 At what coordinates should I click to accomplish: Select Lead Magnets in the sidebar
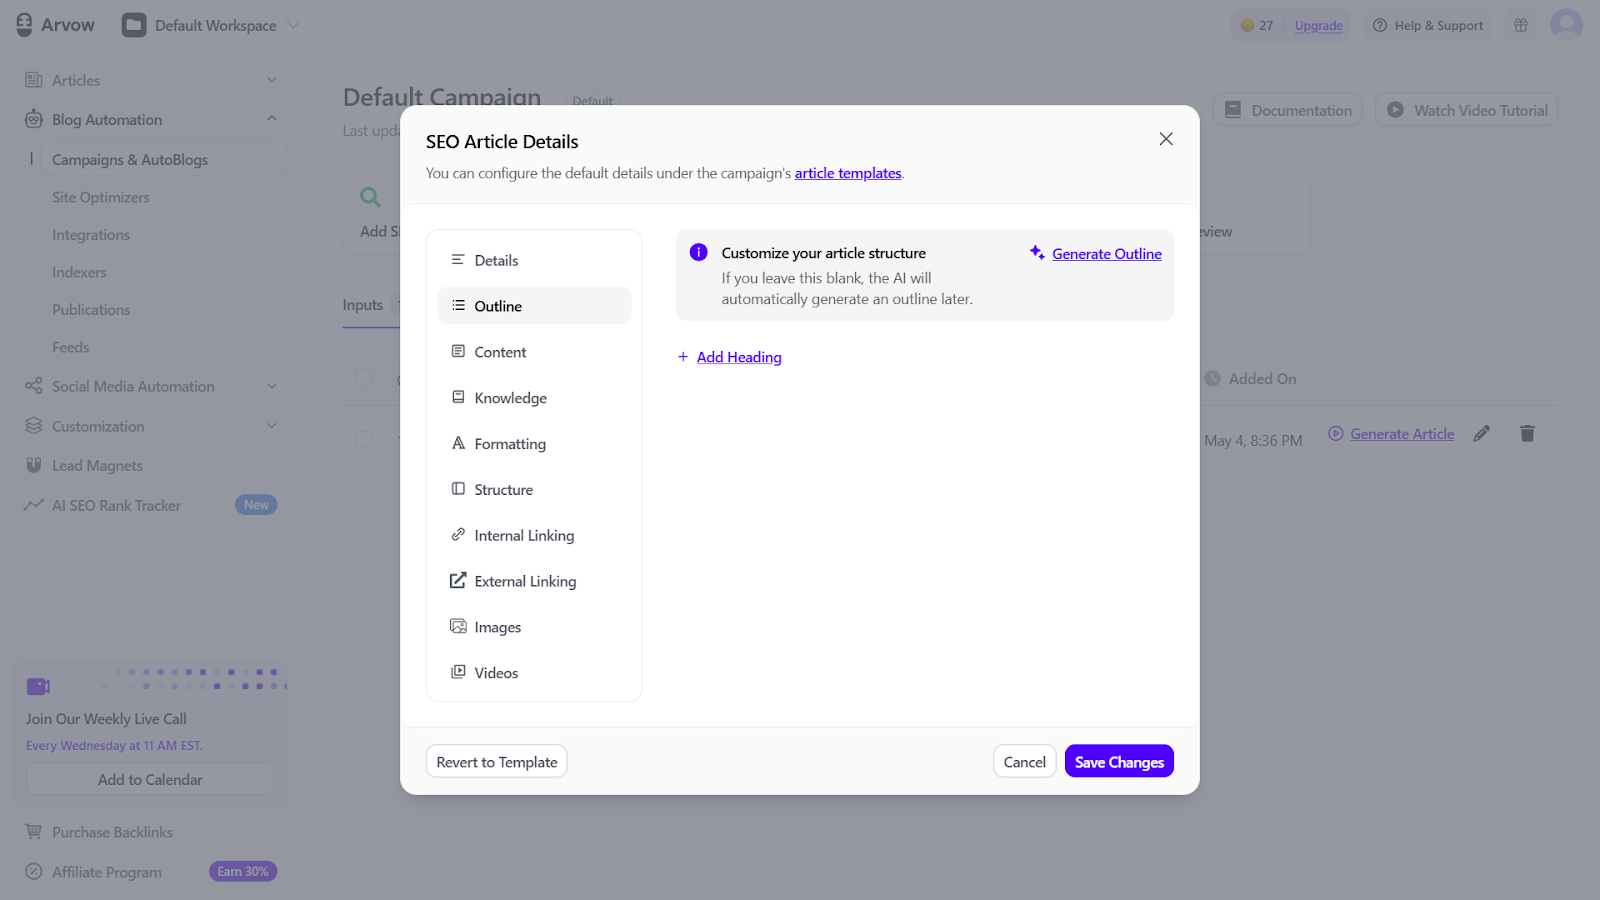coord(98,465)
